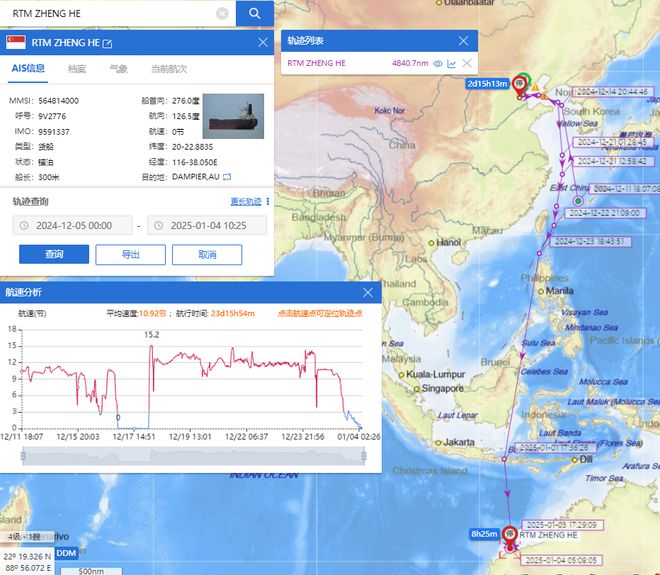Click the clock icon in end date field
Image resolution: width=660 pixels, height=575 pixels.
pyautogui.click(x=158, y=226)
